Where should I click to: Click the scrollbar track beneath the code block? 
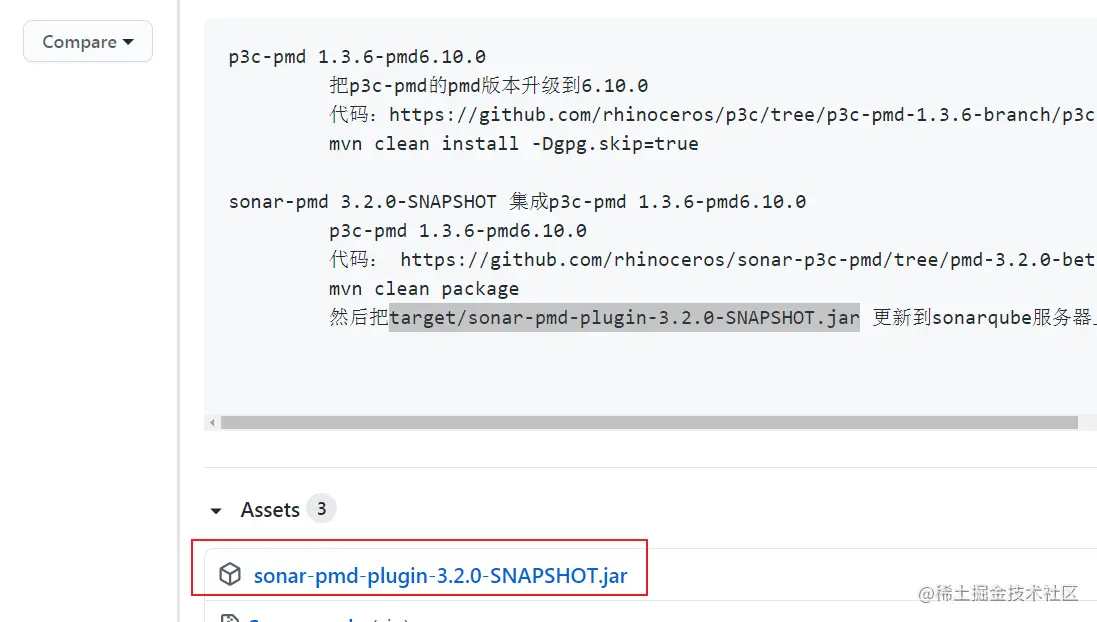650,422
